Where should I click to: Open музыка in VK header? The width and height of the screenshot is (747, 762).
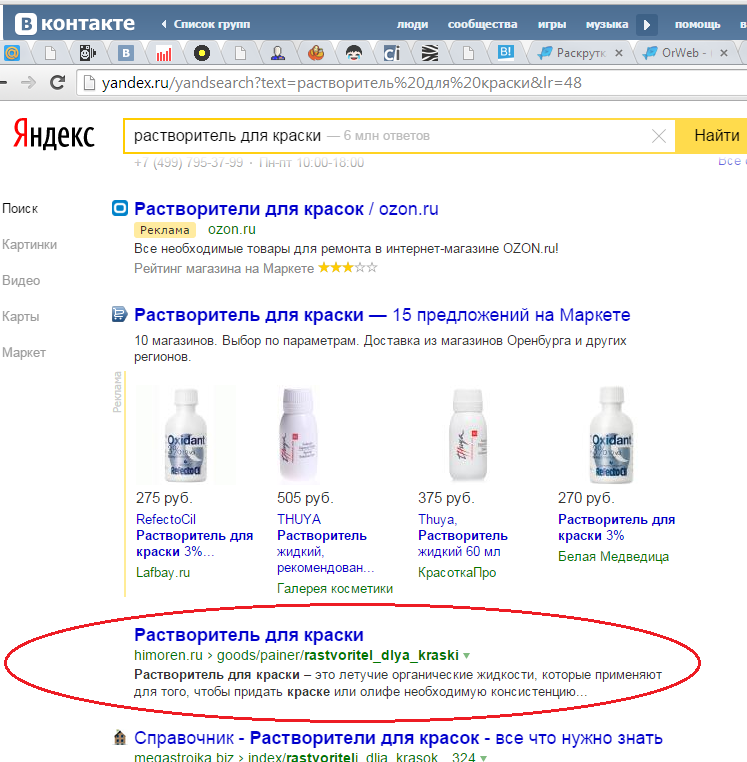[x=607, y=24]
